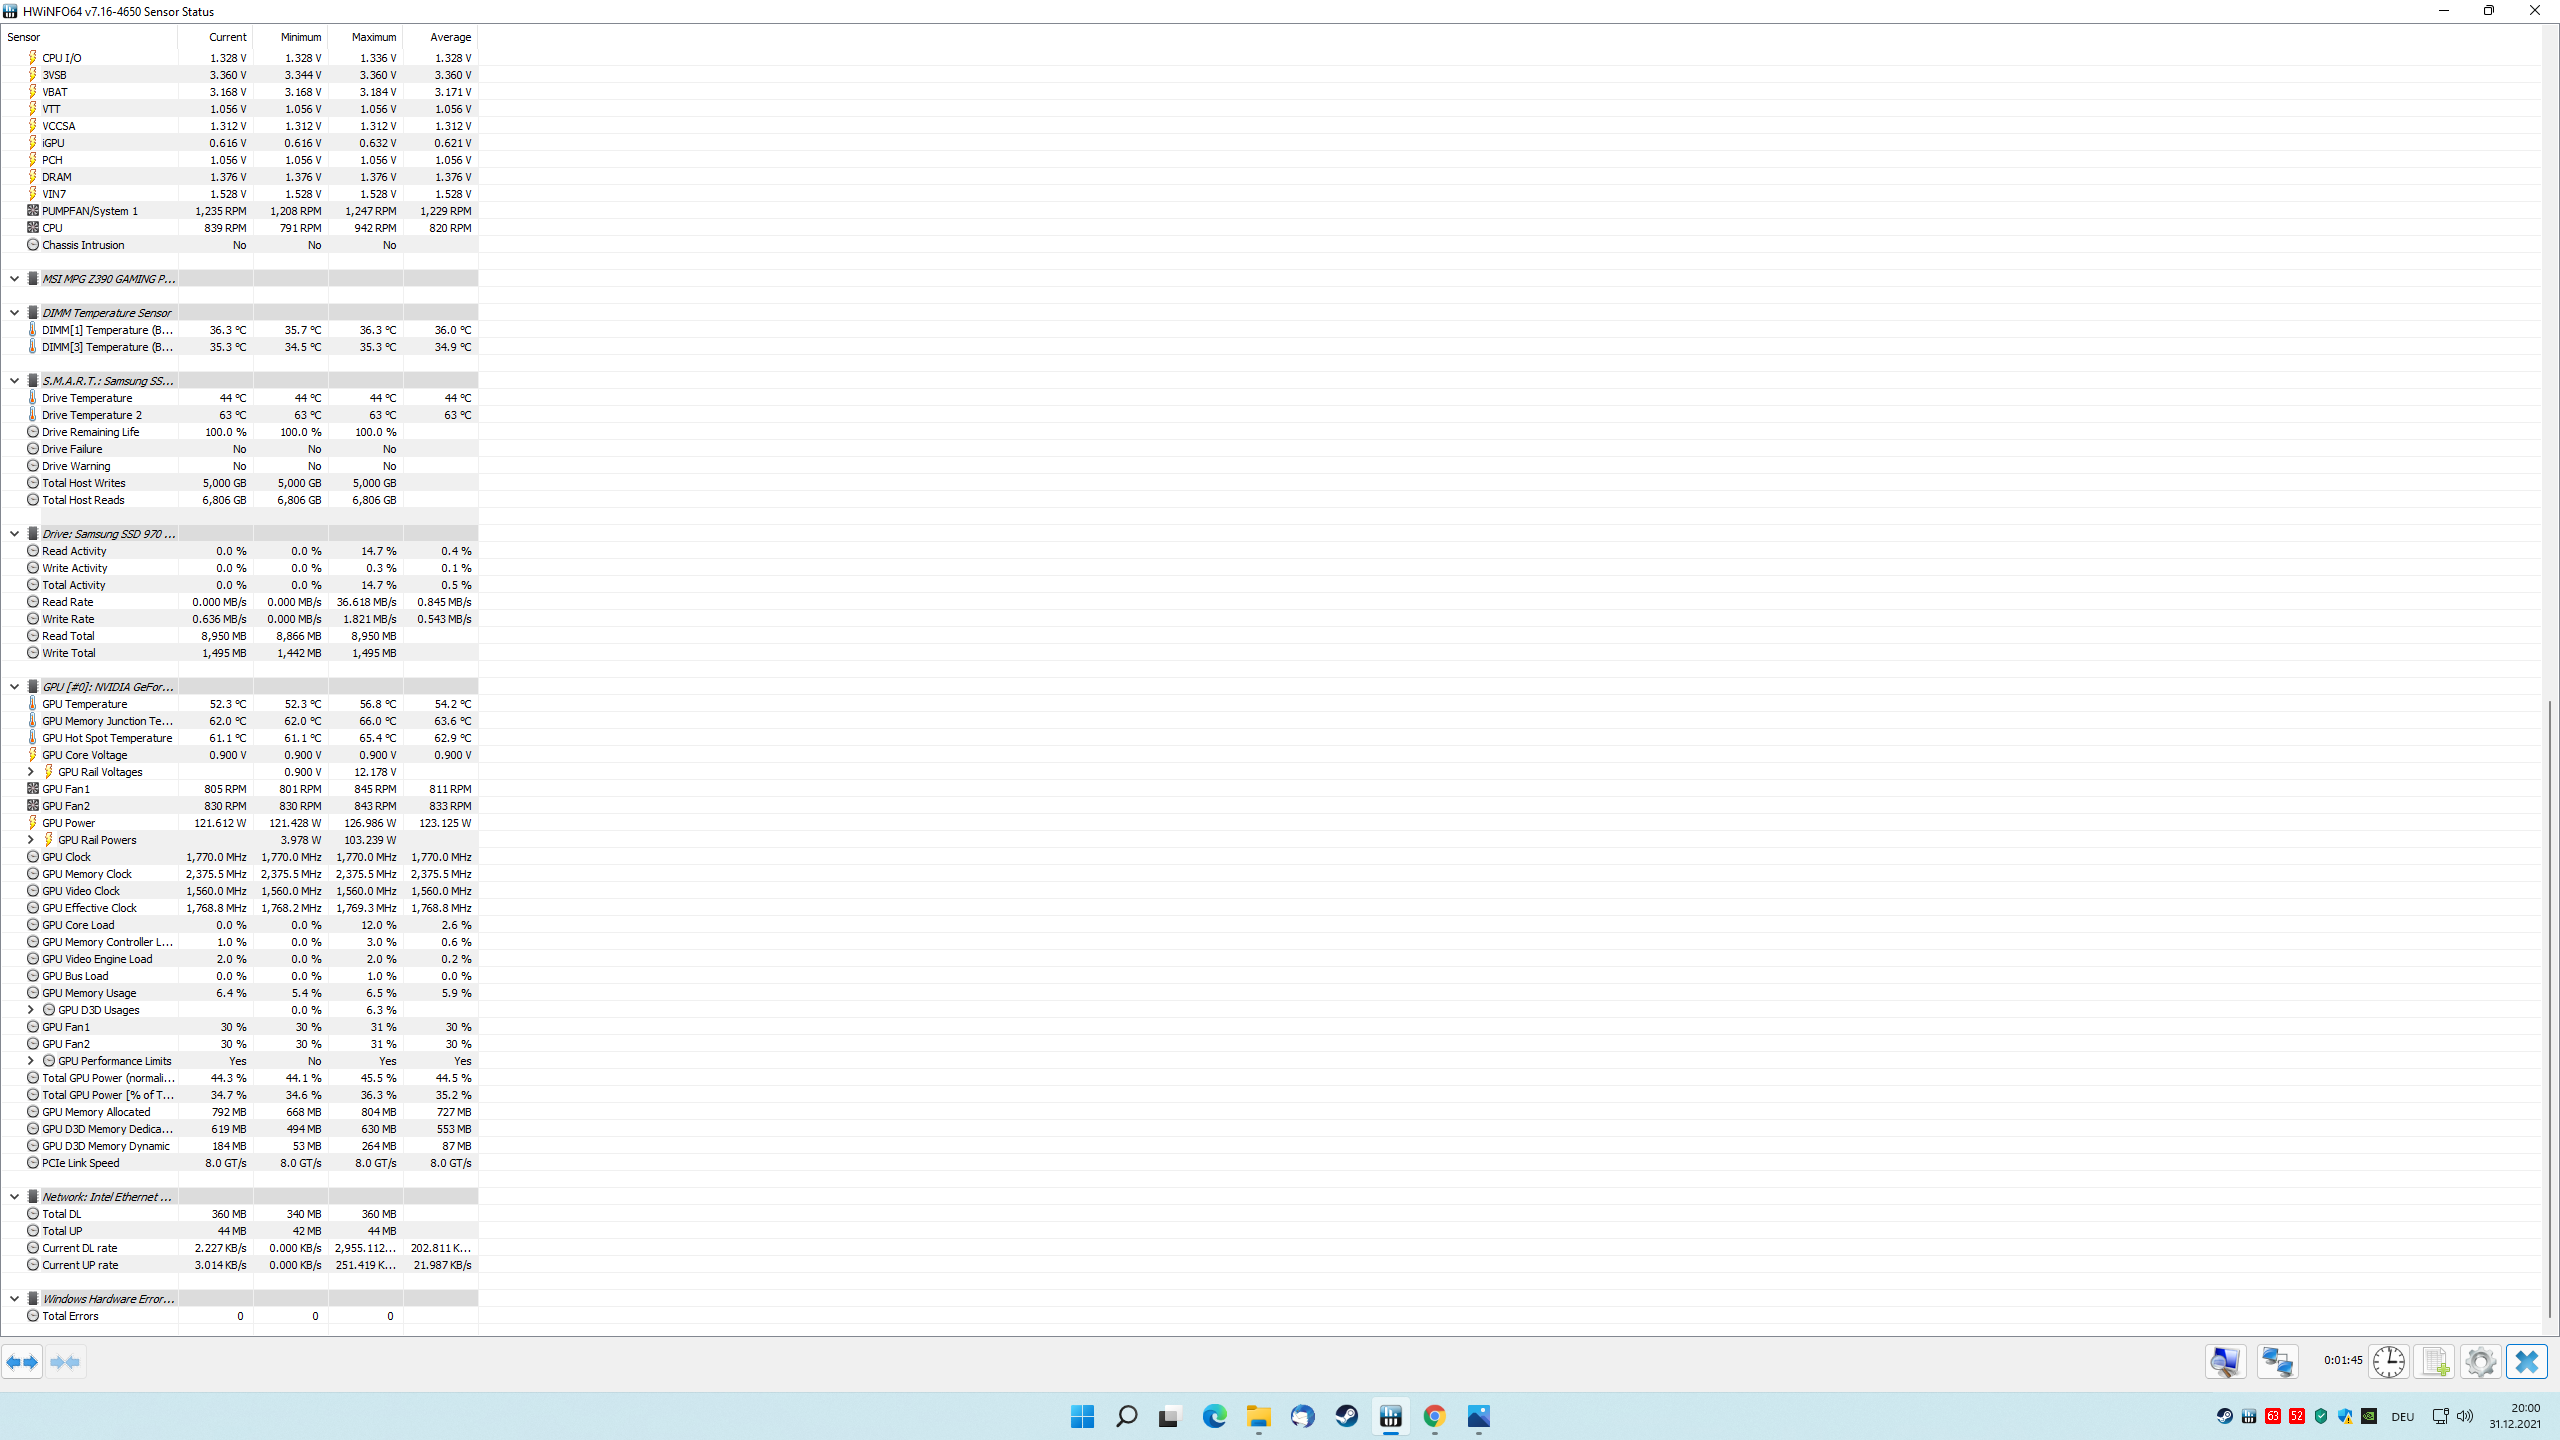Collapse the DIMM Temperature Sensor section
The image size is (2560, 1440).
(x=14, y=312)
